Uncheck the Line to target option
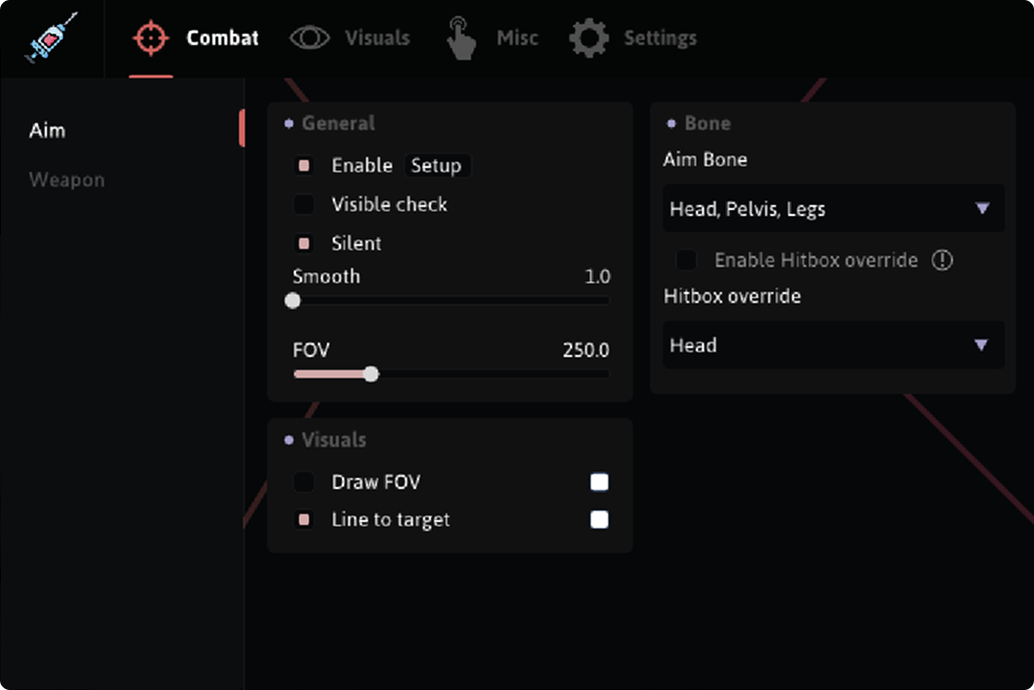Screen dimensions: 1034x690 coord(304,520)
